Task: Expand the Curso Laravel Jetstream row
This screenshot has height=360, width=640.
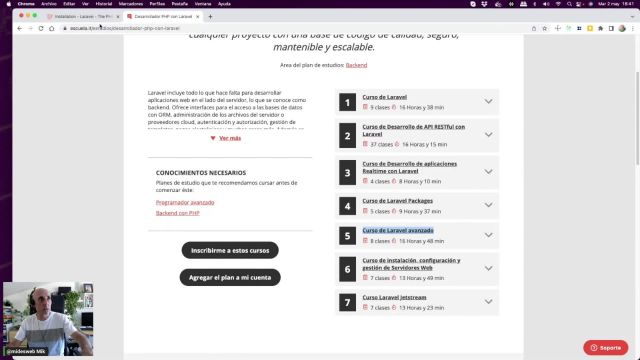Action: coord(488,302)
